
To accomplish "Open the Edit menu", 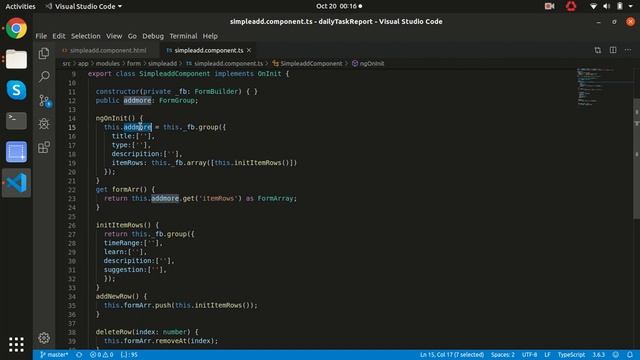I will [59, 36].
